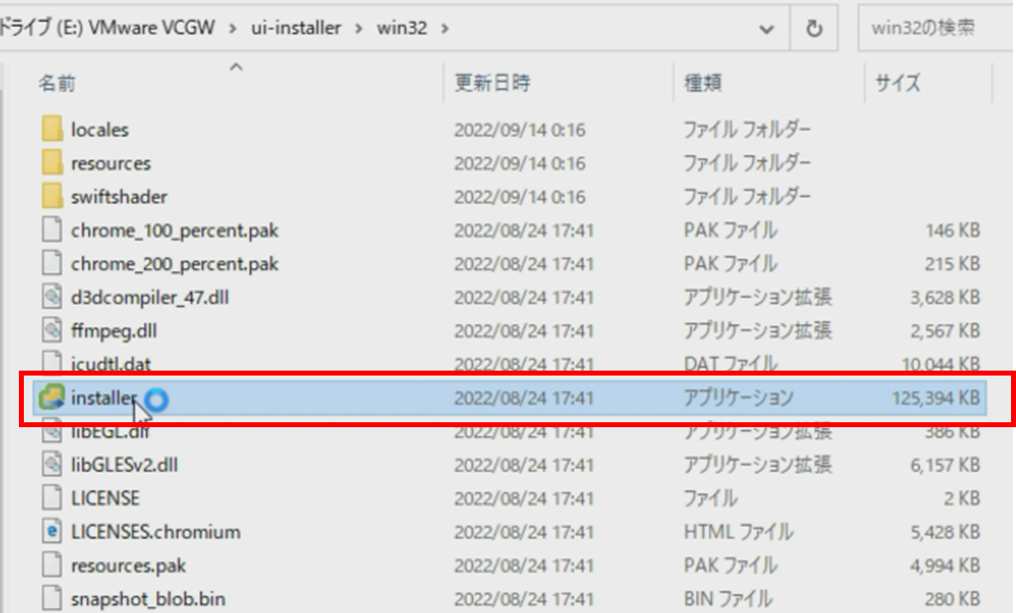Click the ffmpeg.dll file icon

(x=53, y=331)
